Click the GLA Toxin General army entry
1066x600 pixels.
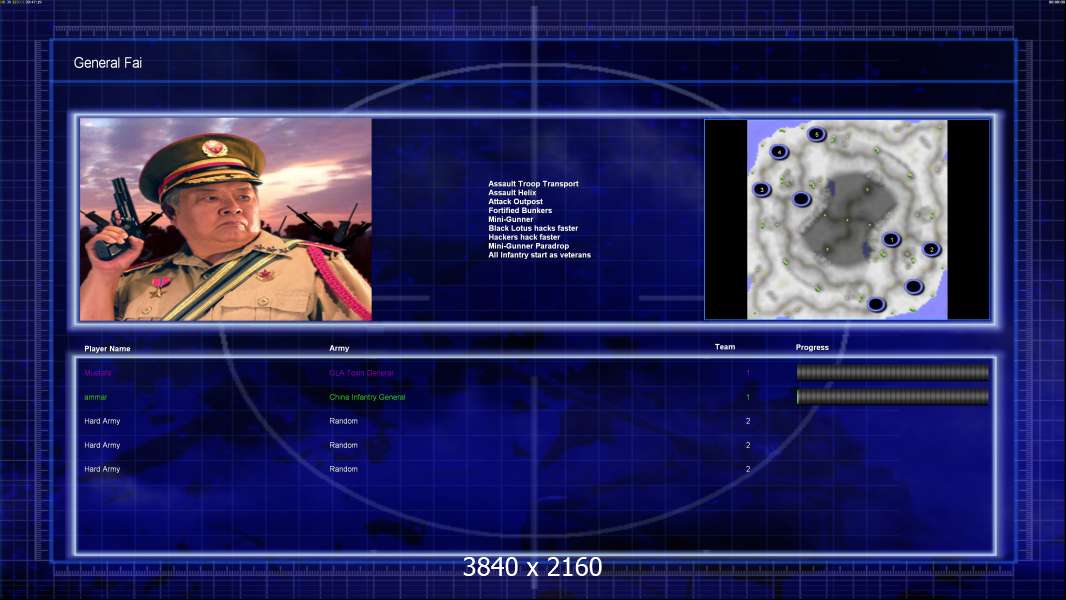click(x=362, y=372)
